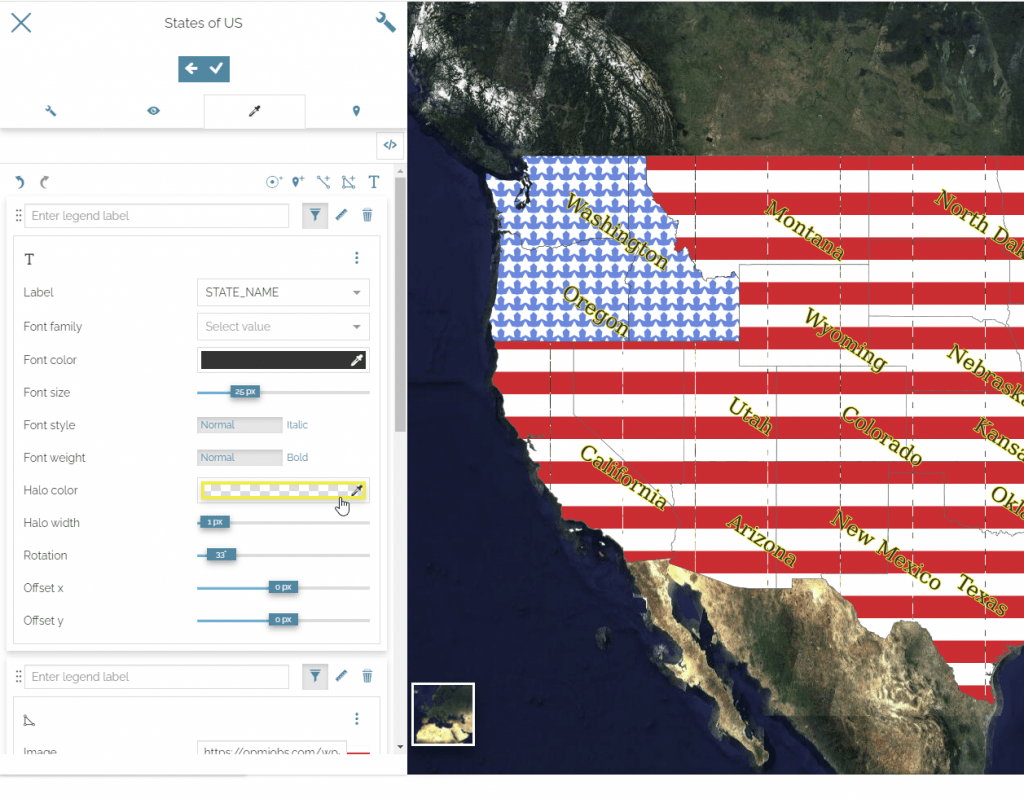Delete the polygon rule with the trash icon

[368, 676]
